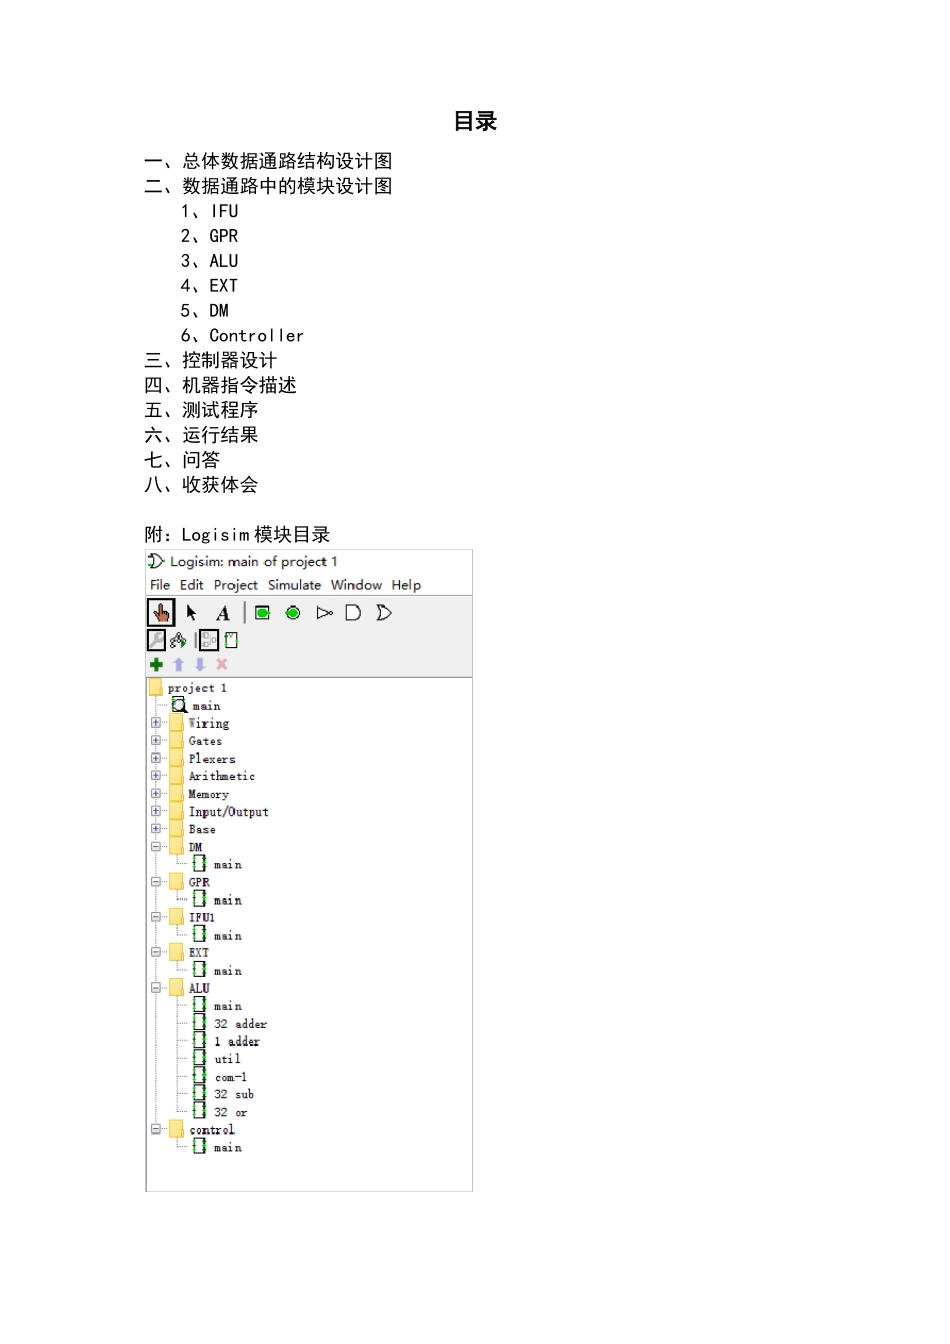Click contents entry 3、ALU
Viewport: 950px width, 1344px height.
click(x=209, y=261)
